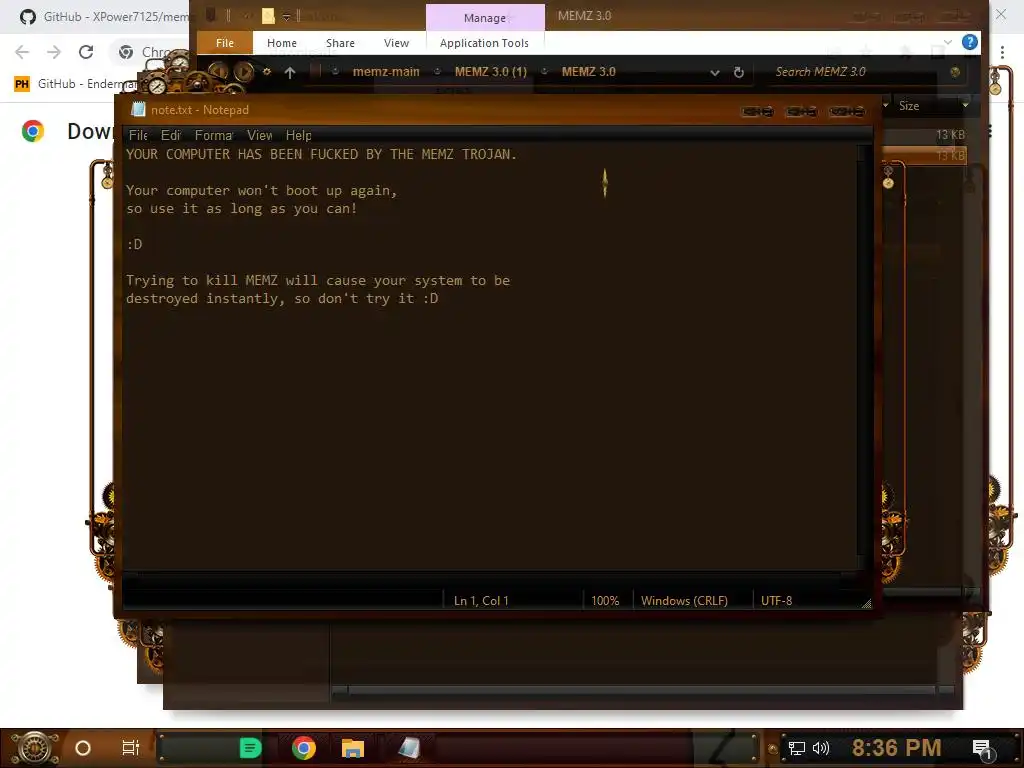Open the volume control in system tray
The image size is (1024, 768).
click(821, 748)
